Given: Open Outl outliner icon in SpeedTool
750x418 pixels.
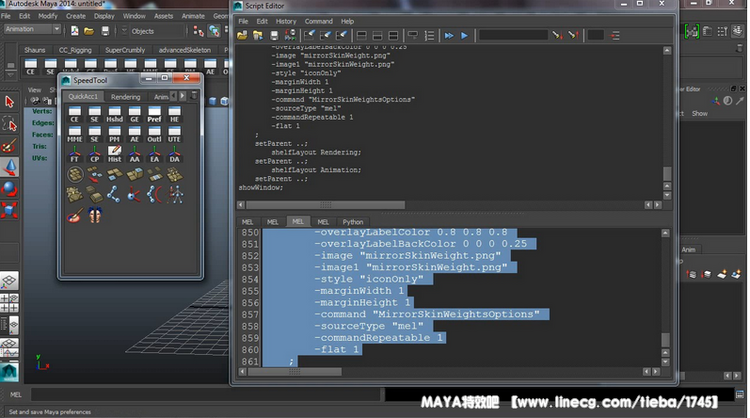Looking at the screenshot, I should (x=154, y=134).
